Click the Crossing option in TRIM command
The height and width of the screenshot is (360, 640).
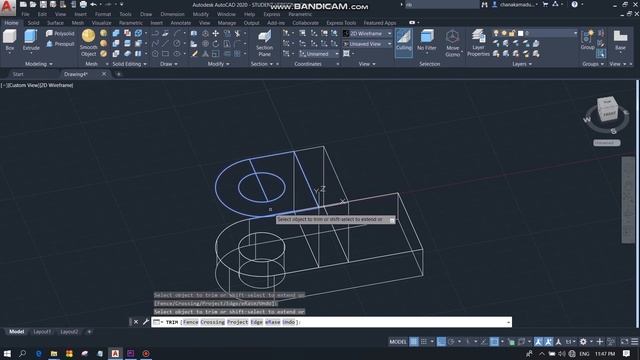212,322
